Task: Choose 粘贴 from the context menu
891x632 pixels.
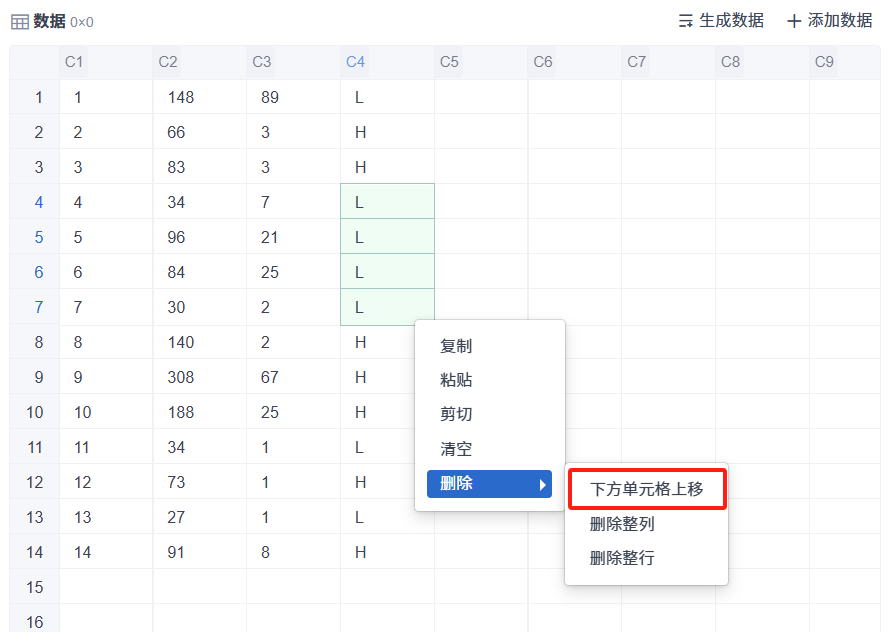Action: 456,380
